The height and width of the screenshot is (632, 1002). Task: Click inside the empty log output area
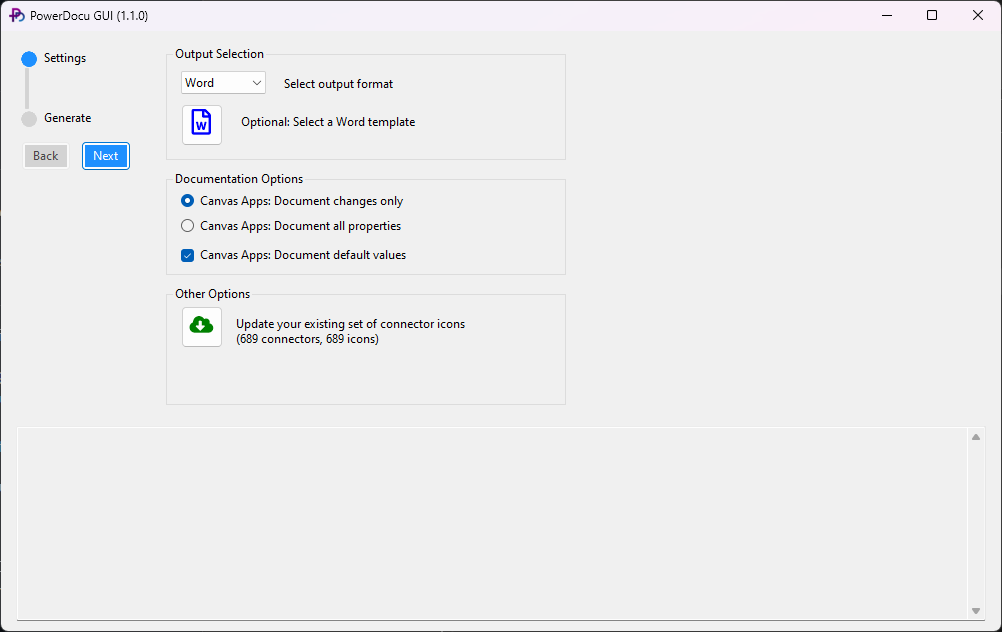coord(492,523)
